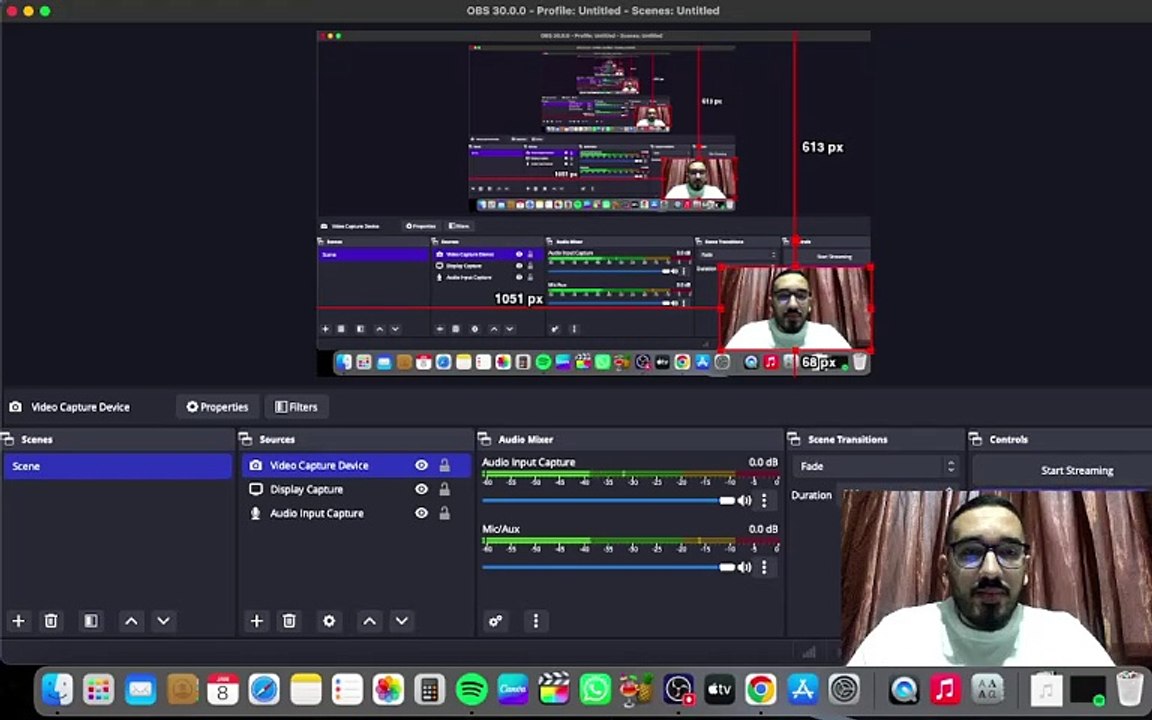Click the Audio Input Capture level meter
The image size is (1152, 720).
[x=630, y=475]
